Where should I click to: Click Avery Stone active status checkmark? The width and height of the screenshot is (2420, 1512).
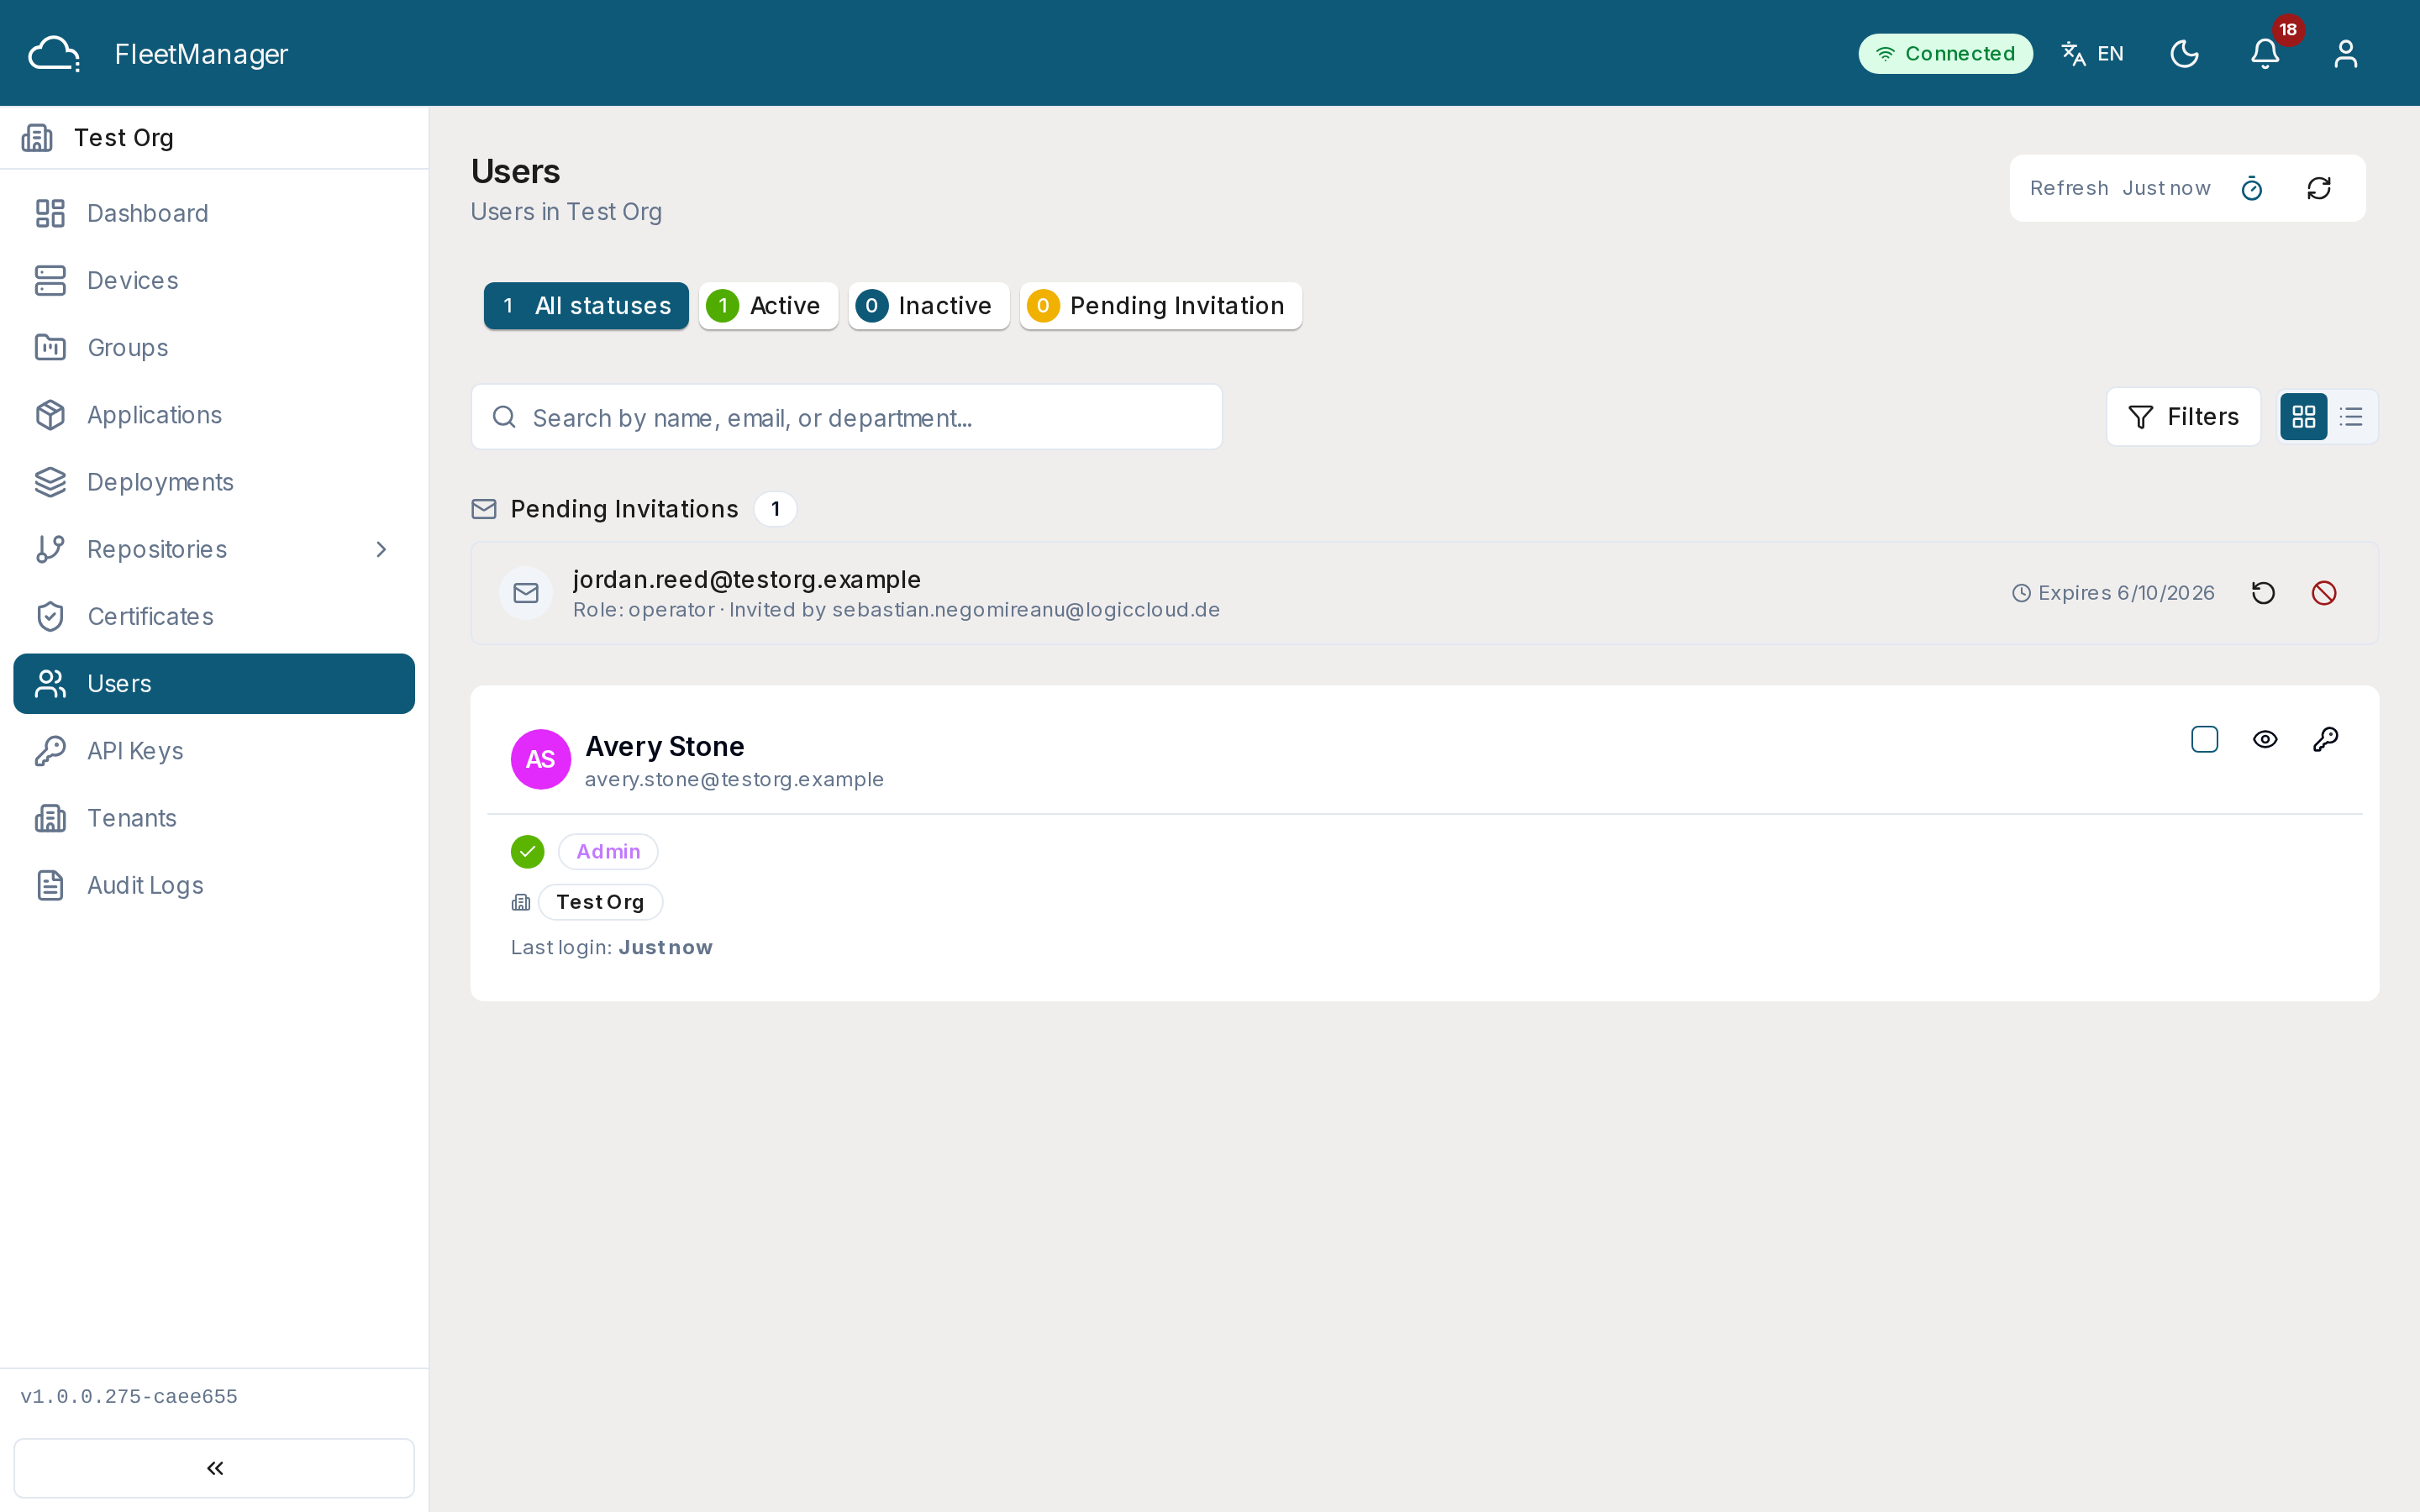(527, 852)
